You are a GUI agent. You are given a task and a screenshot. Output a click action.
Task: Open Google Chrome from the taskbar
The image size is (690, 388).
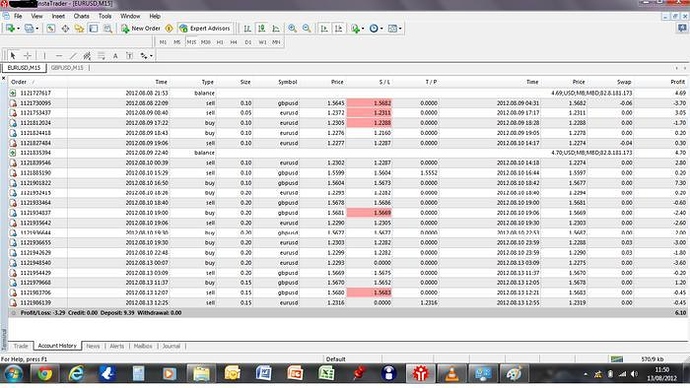[44, 373]
